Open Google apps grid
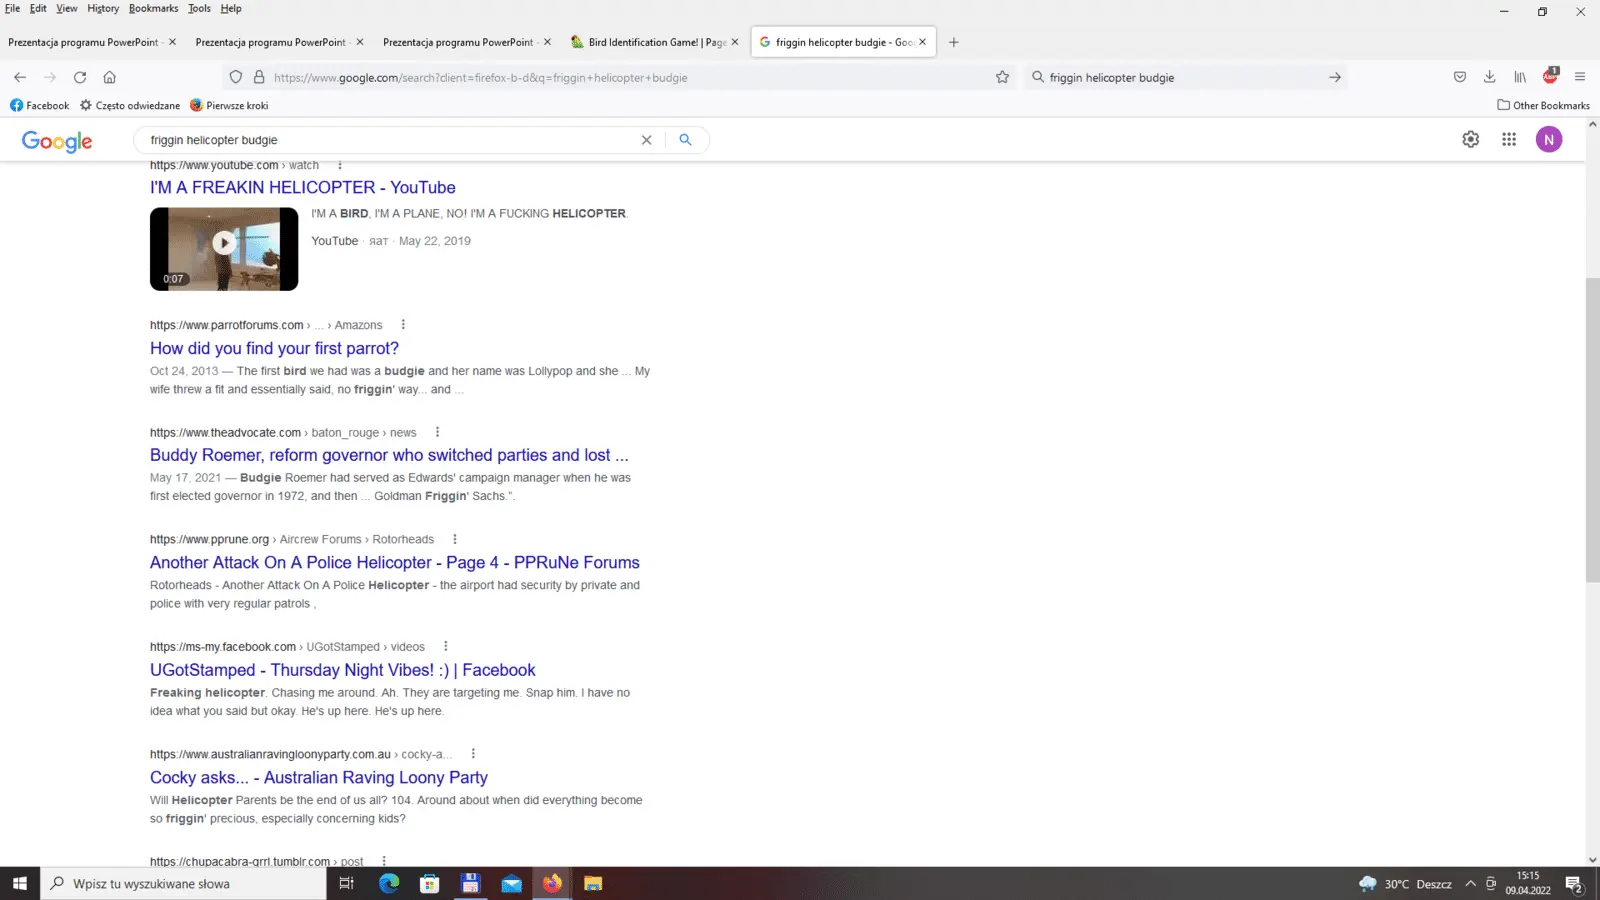Screen dimensions: 1600x900 pyautogui.click(x=1508, y=140)
